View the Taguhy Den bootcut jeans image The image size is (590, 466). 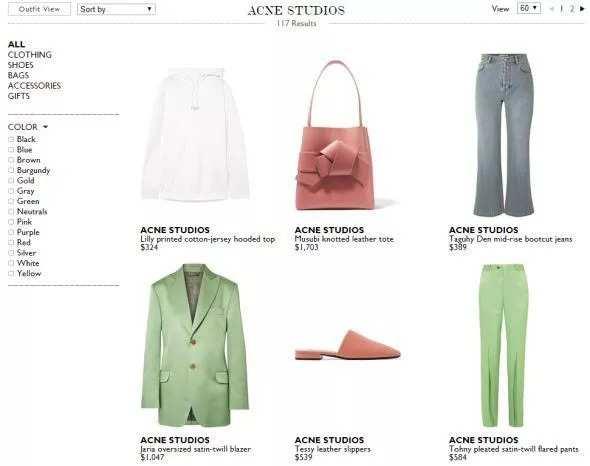[503, 135]
